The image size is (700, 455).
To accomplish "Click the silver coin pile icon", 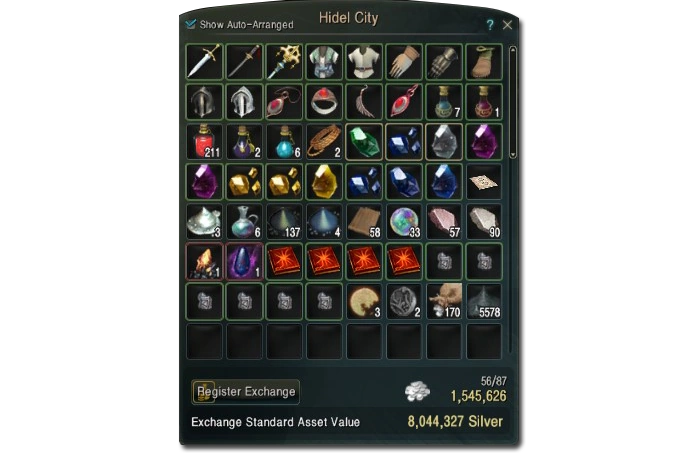I will (417, 391).
